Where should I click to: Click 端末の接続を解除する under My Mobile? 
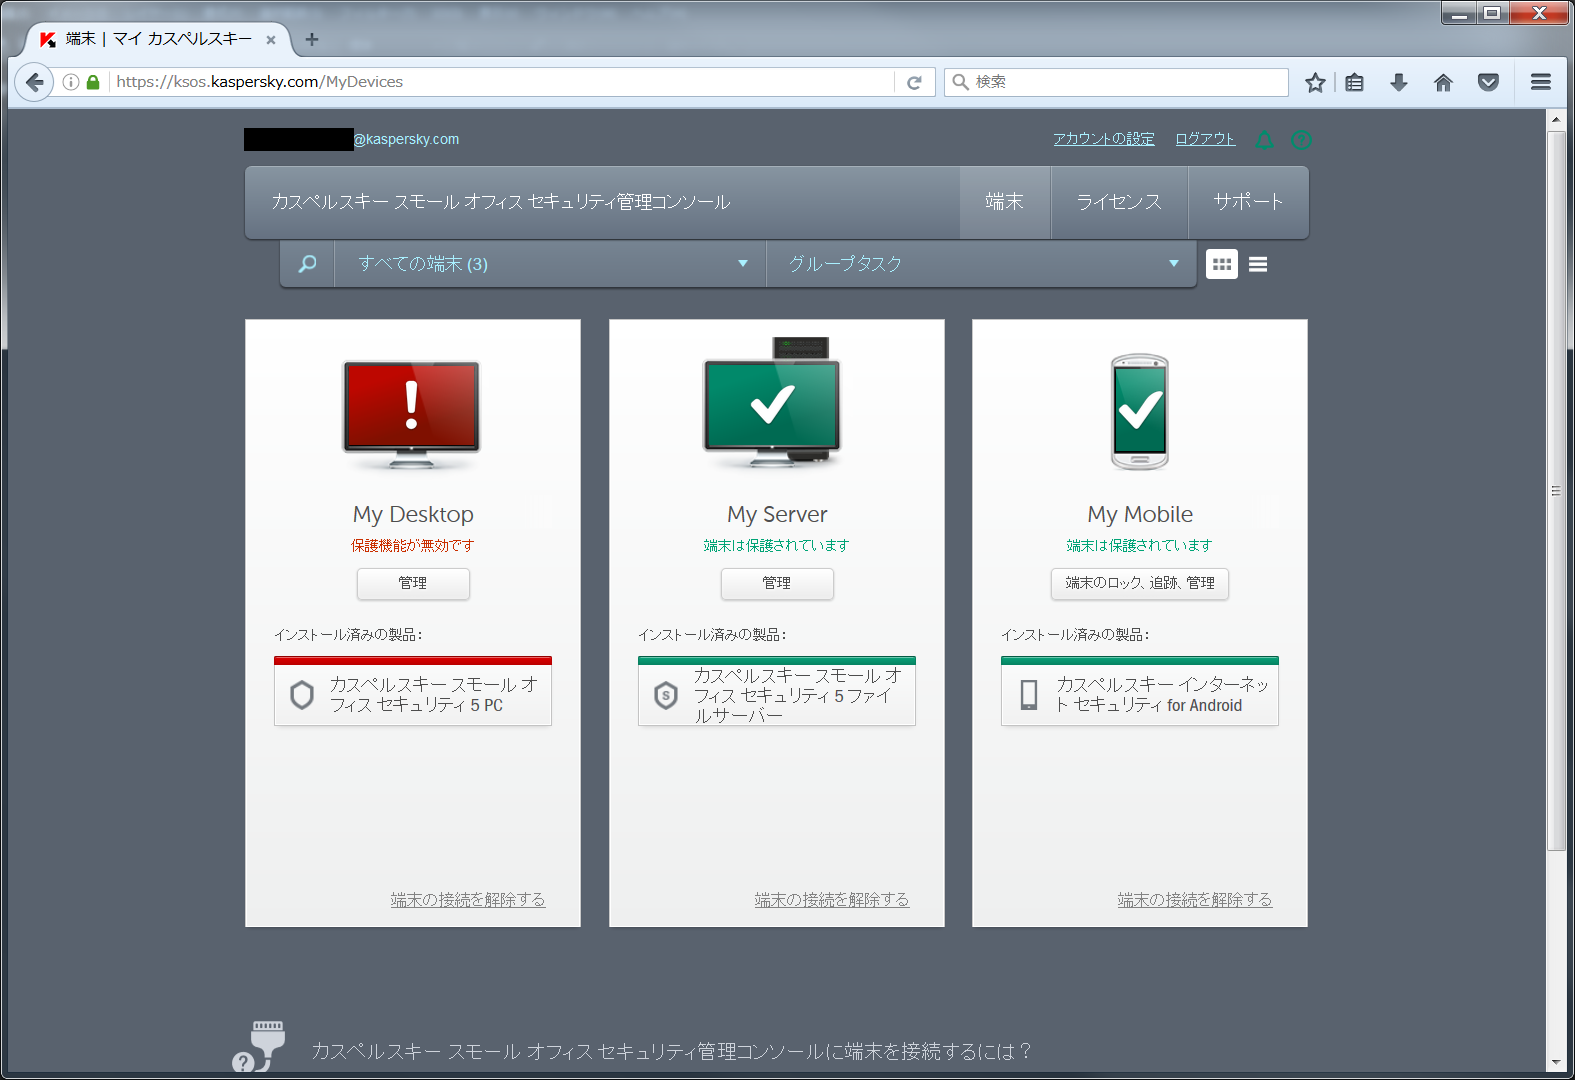click(1195, 900)
